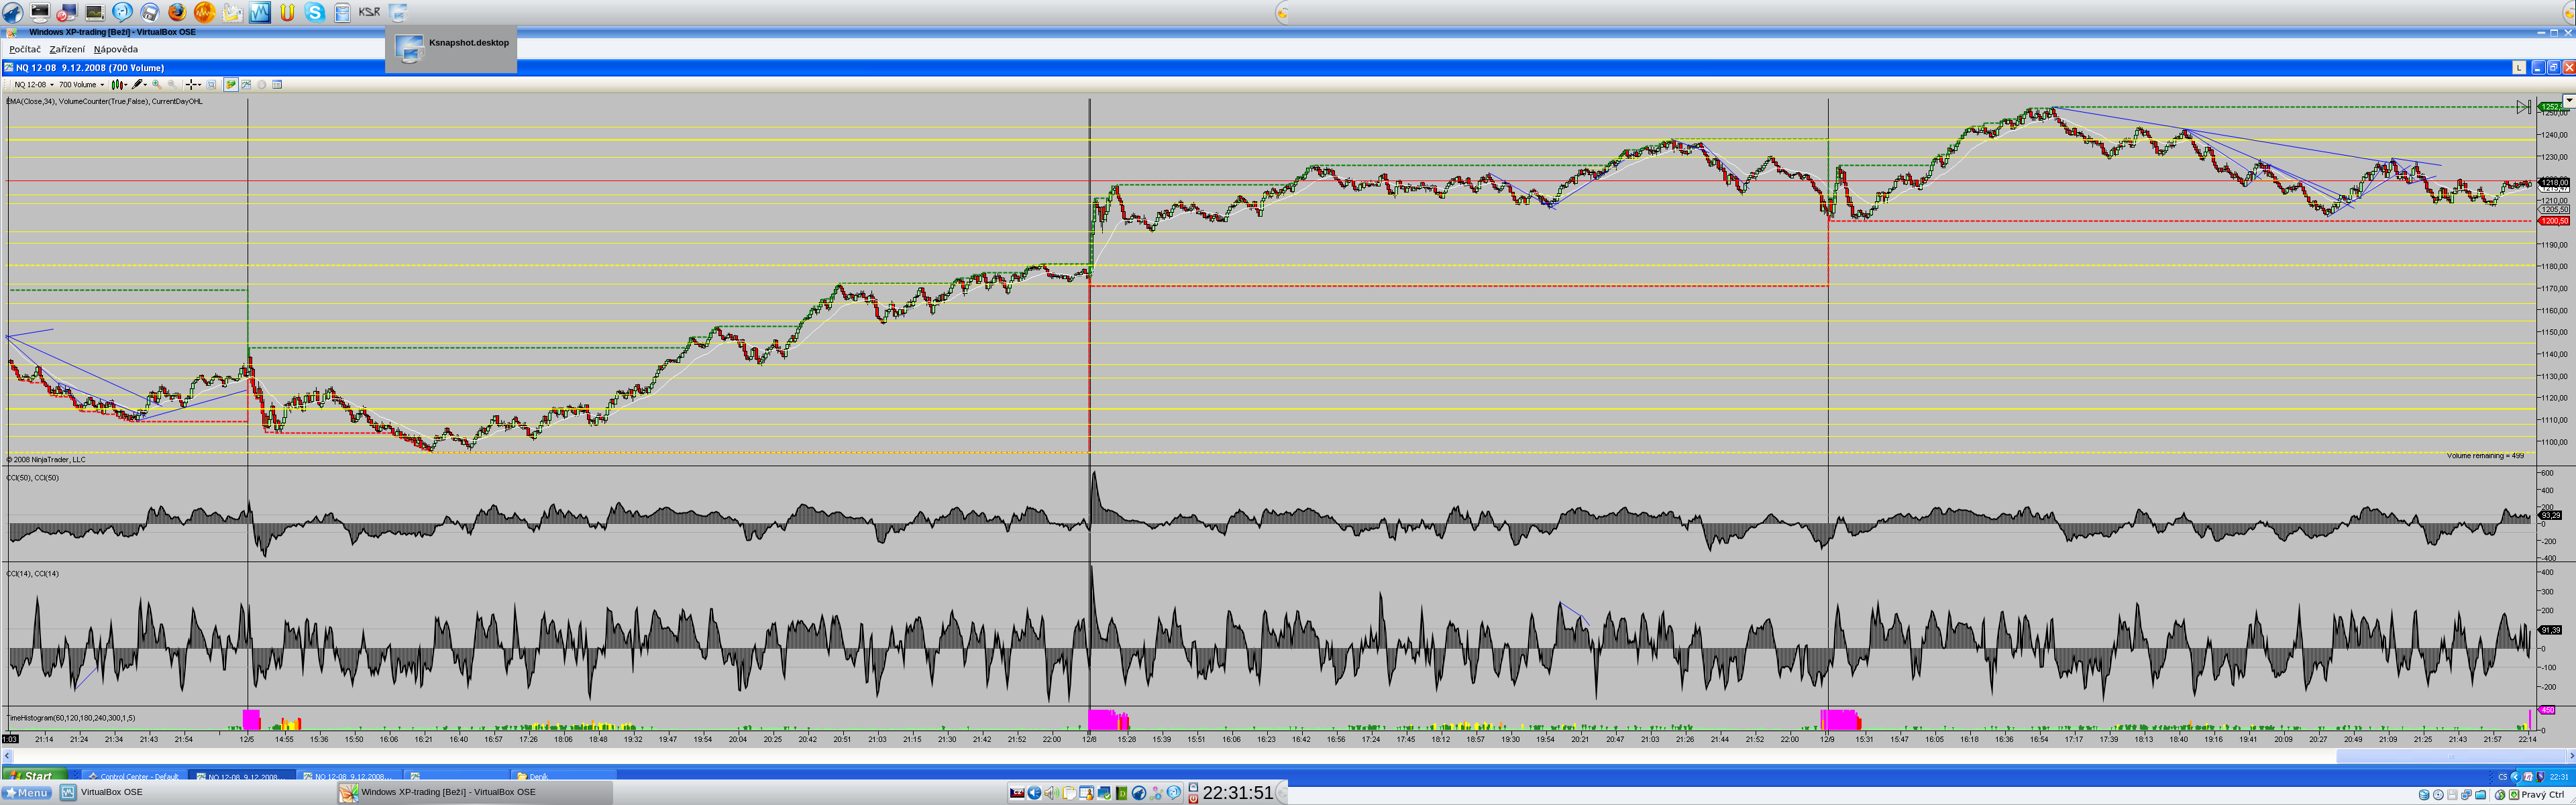
Task: Open the Počítač menu
Action: (25, 49)
